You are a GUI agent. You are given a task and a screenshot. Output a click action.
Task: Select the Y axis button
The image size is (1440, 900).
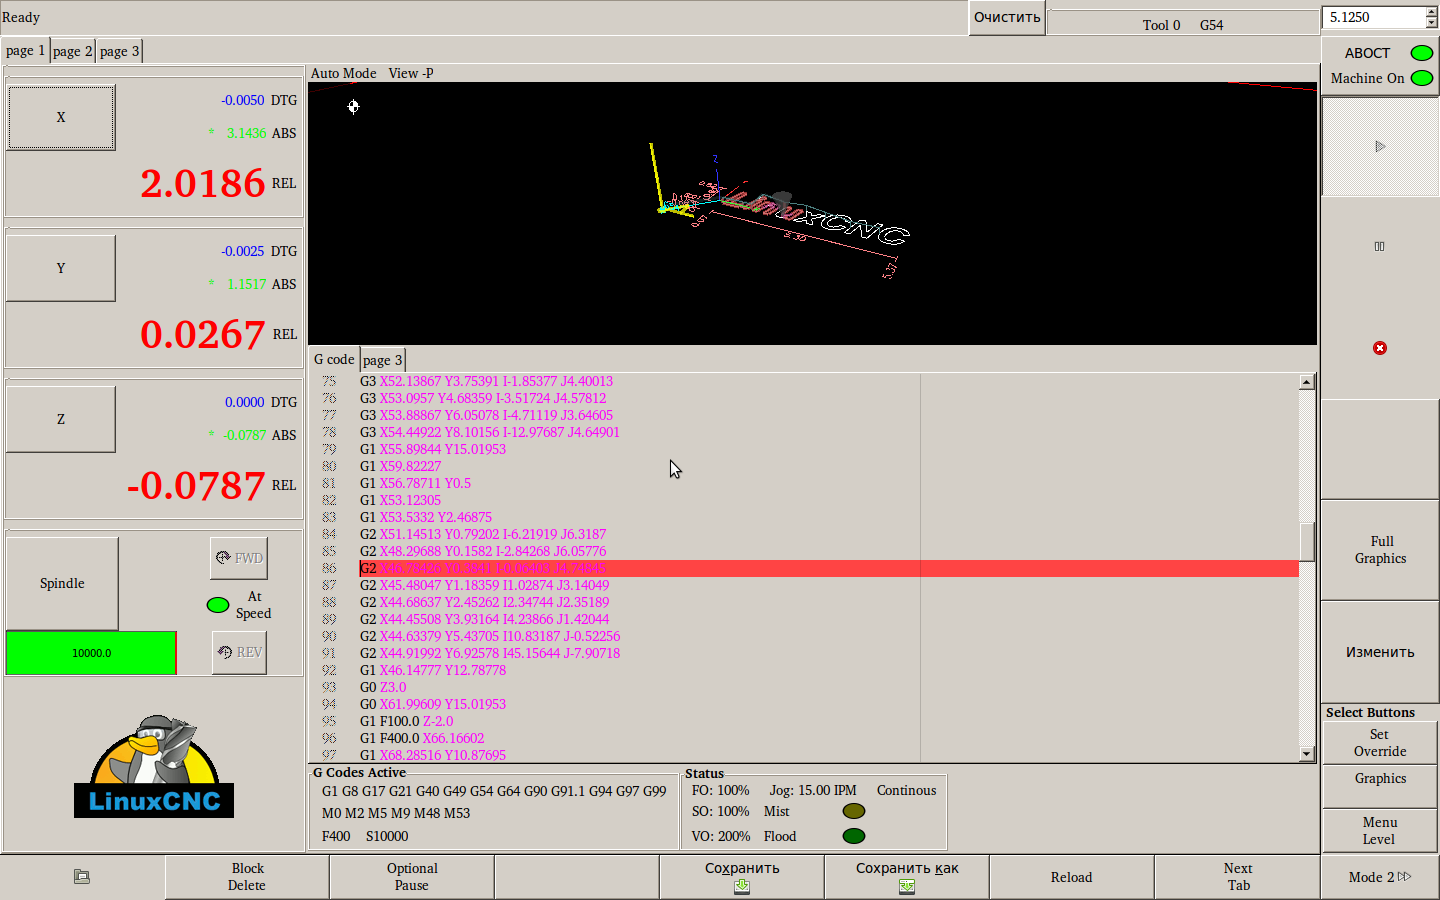[61, 268]
